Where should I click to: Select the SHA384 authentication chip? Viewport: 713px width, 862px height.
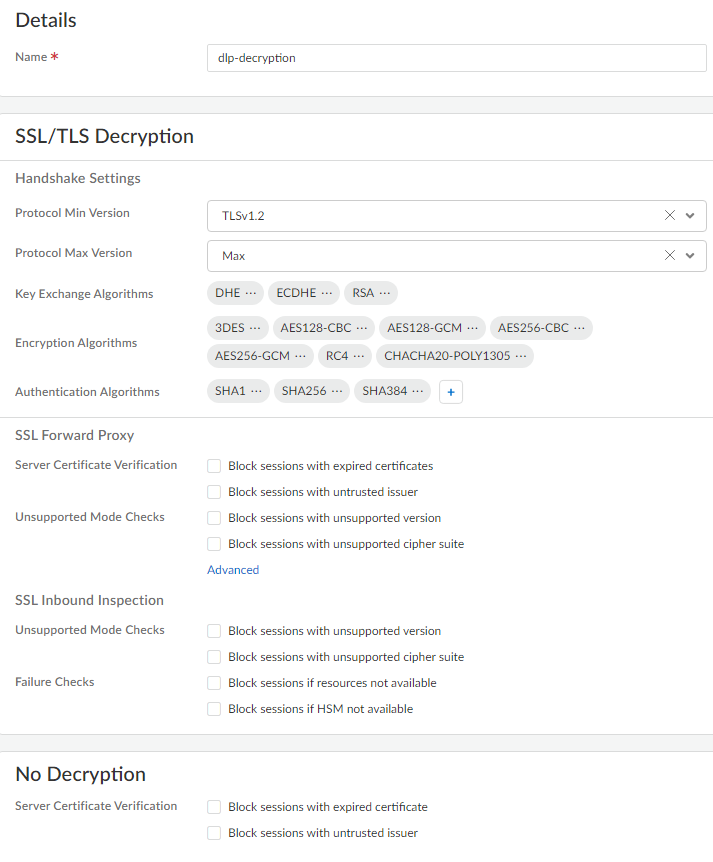point(385,392)
